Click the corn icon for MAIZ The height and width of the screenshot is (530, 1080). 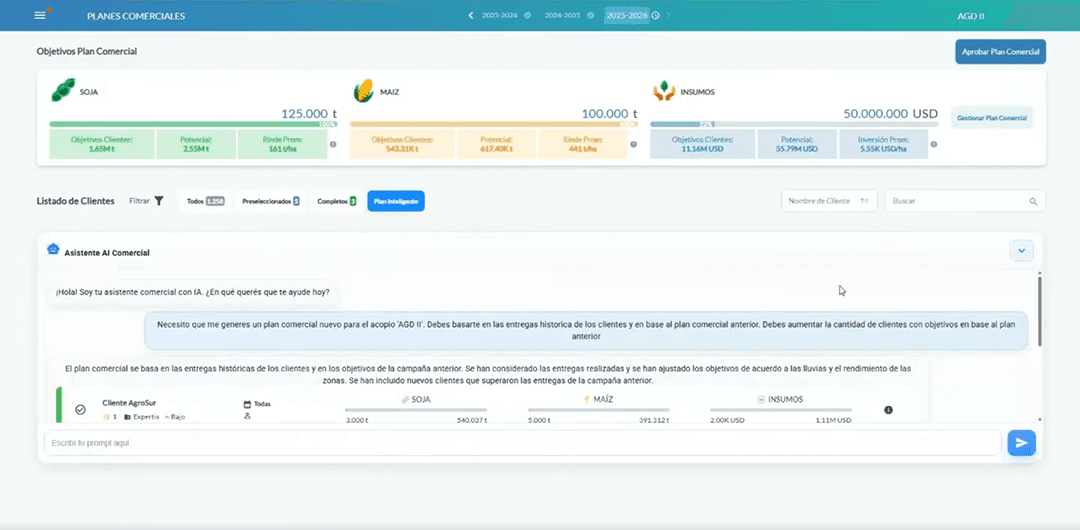(x=364, y=90)
